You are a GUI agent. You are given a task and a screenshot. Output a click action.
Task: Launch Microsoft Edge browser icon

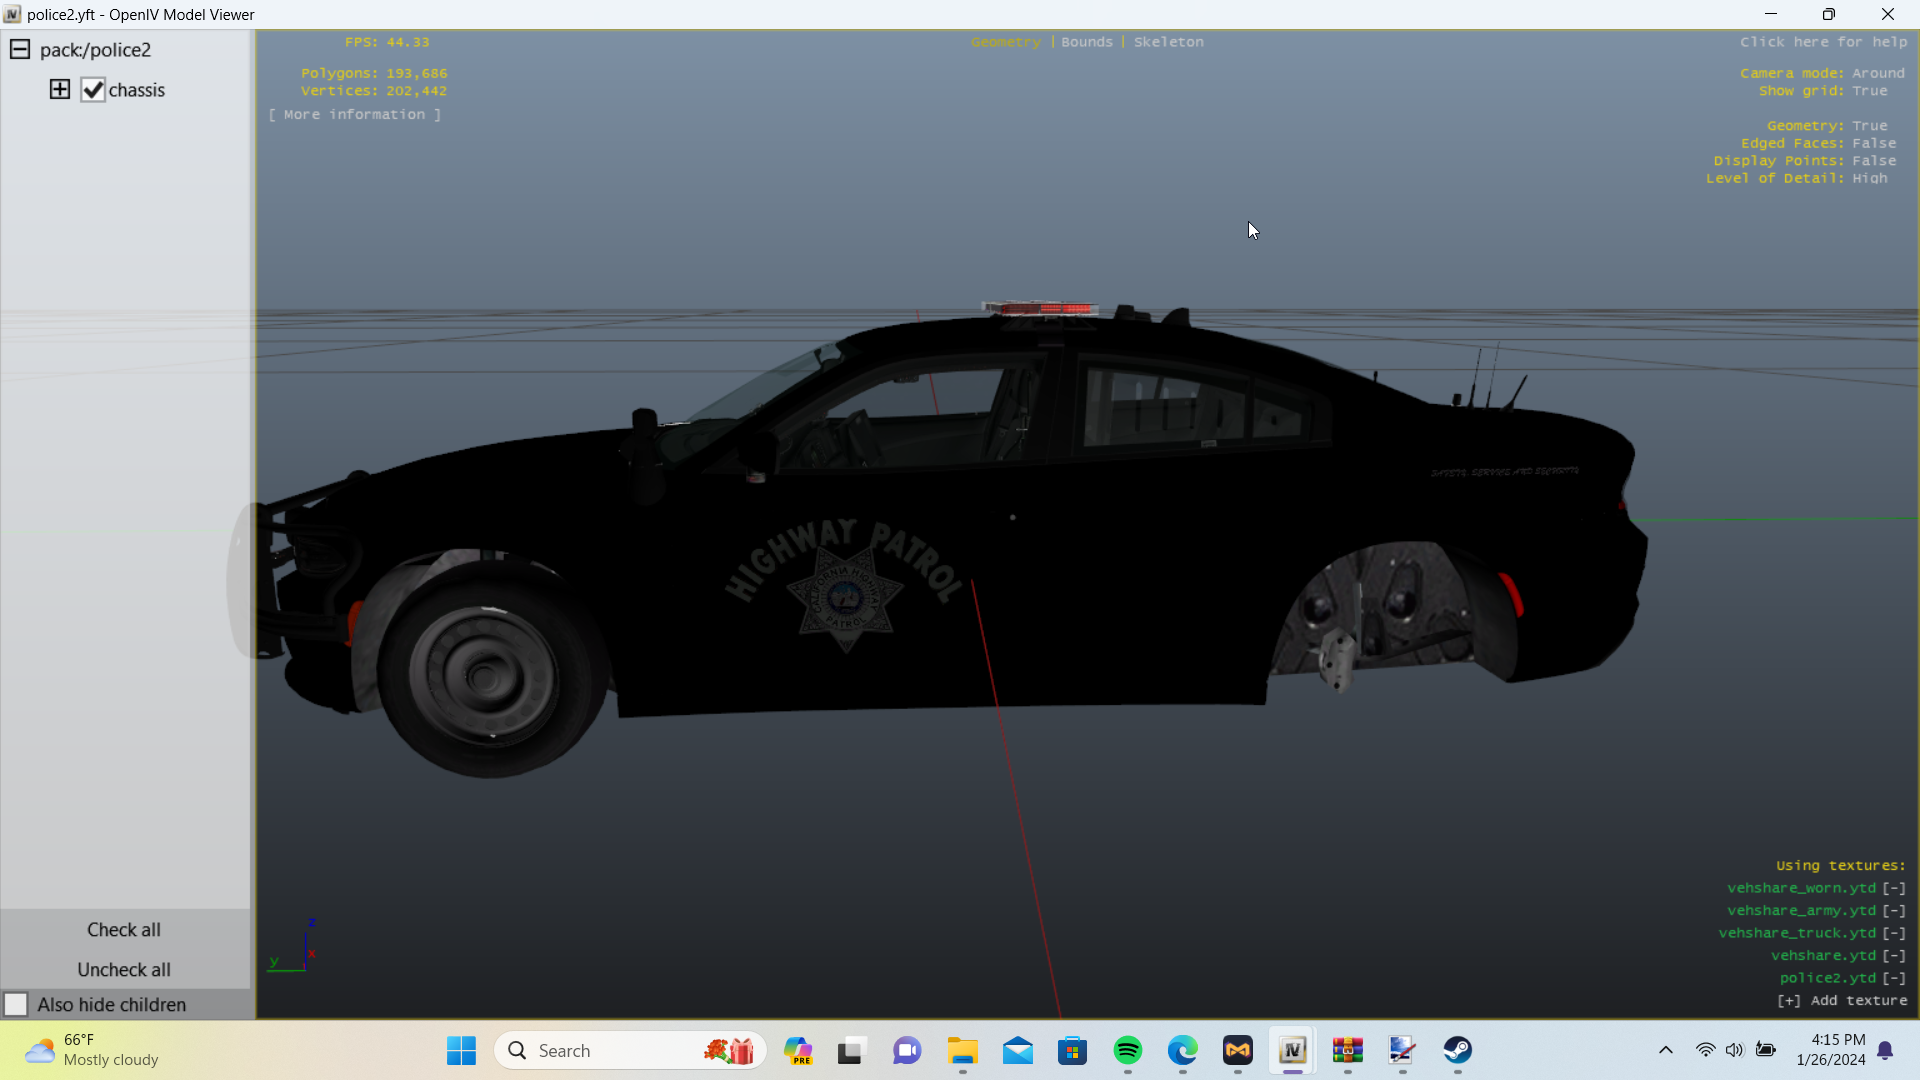tap(1182, 1050)
